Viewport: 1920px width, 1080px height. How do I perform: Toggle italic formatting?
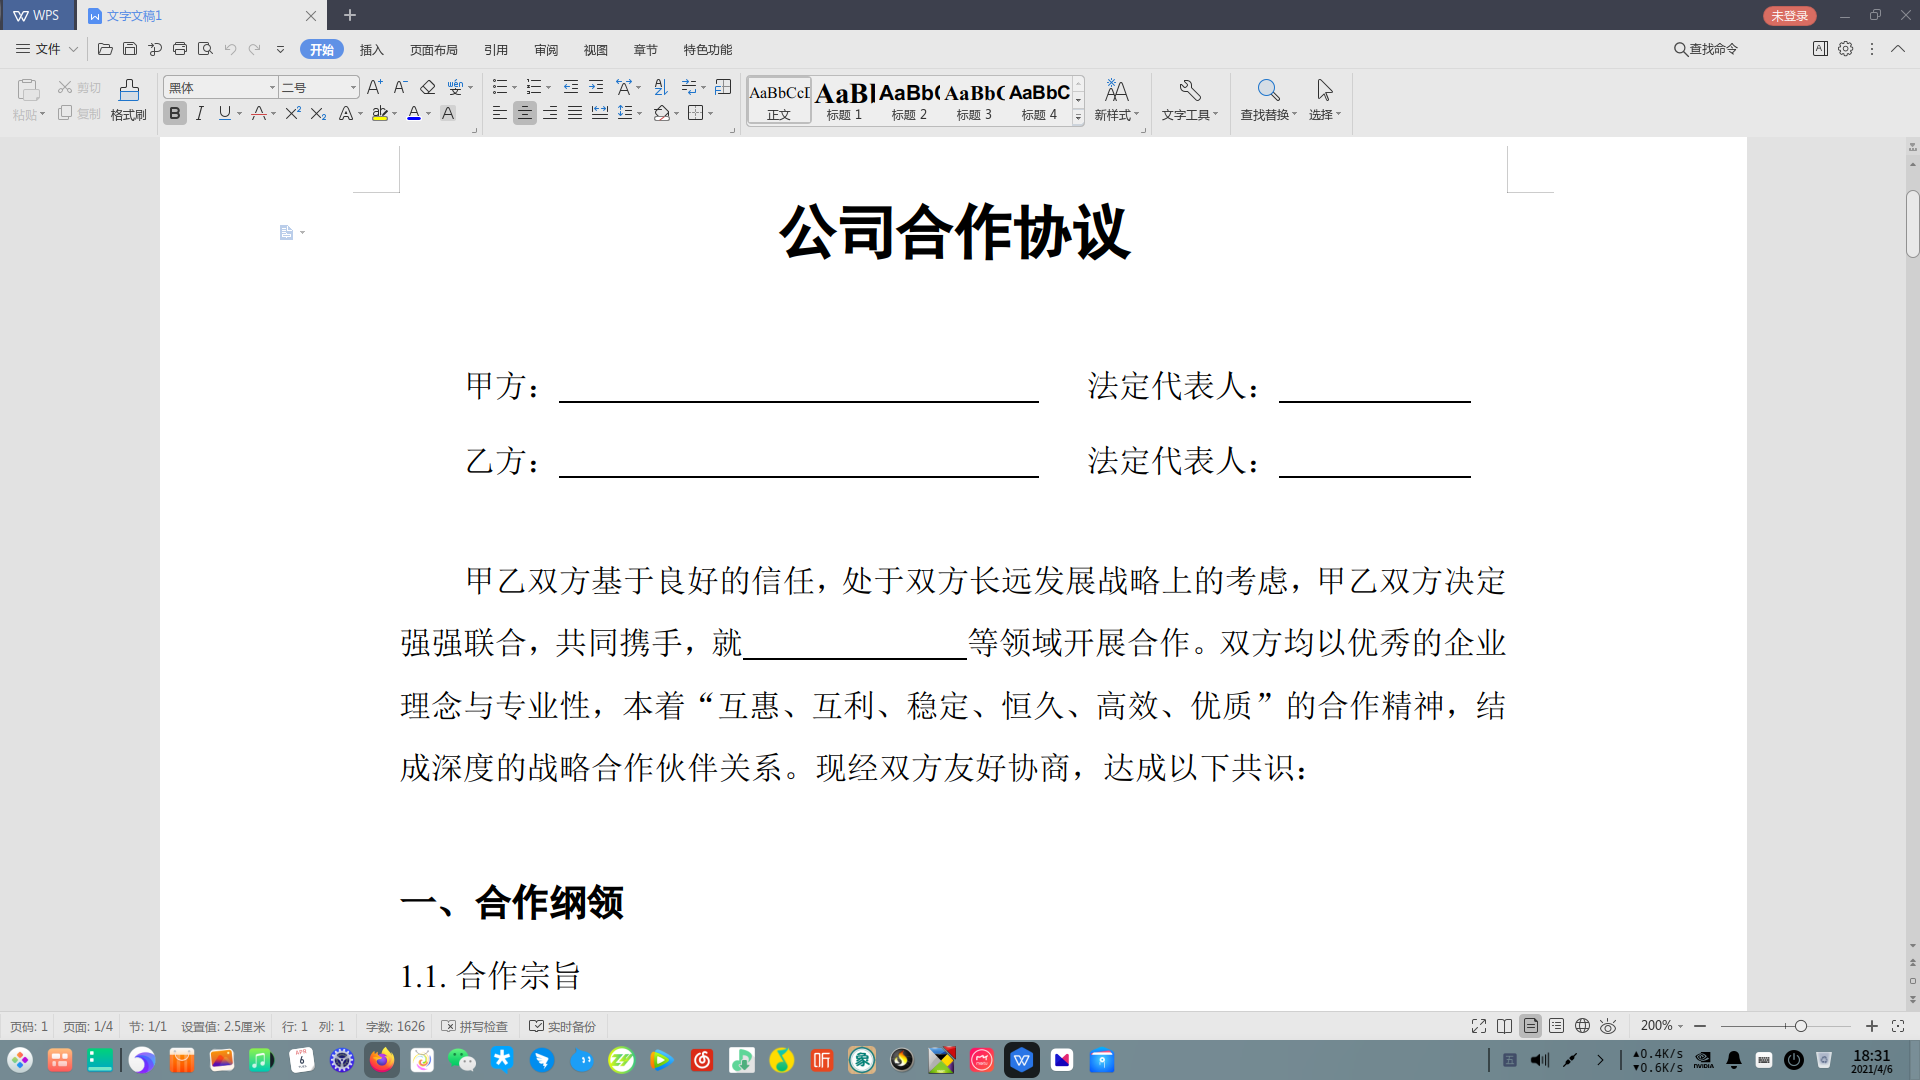pyautogui.click(x=200, y=114)
